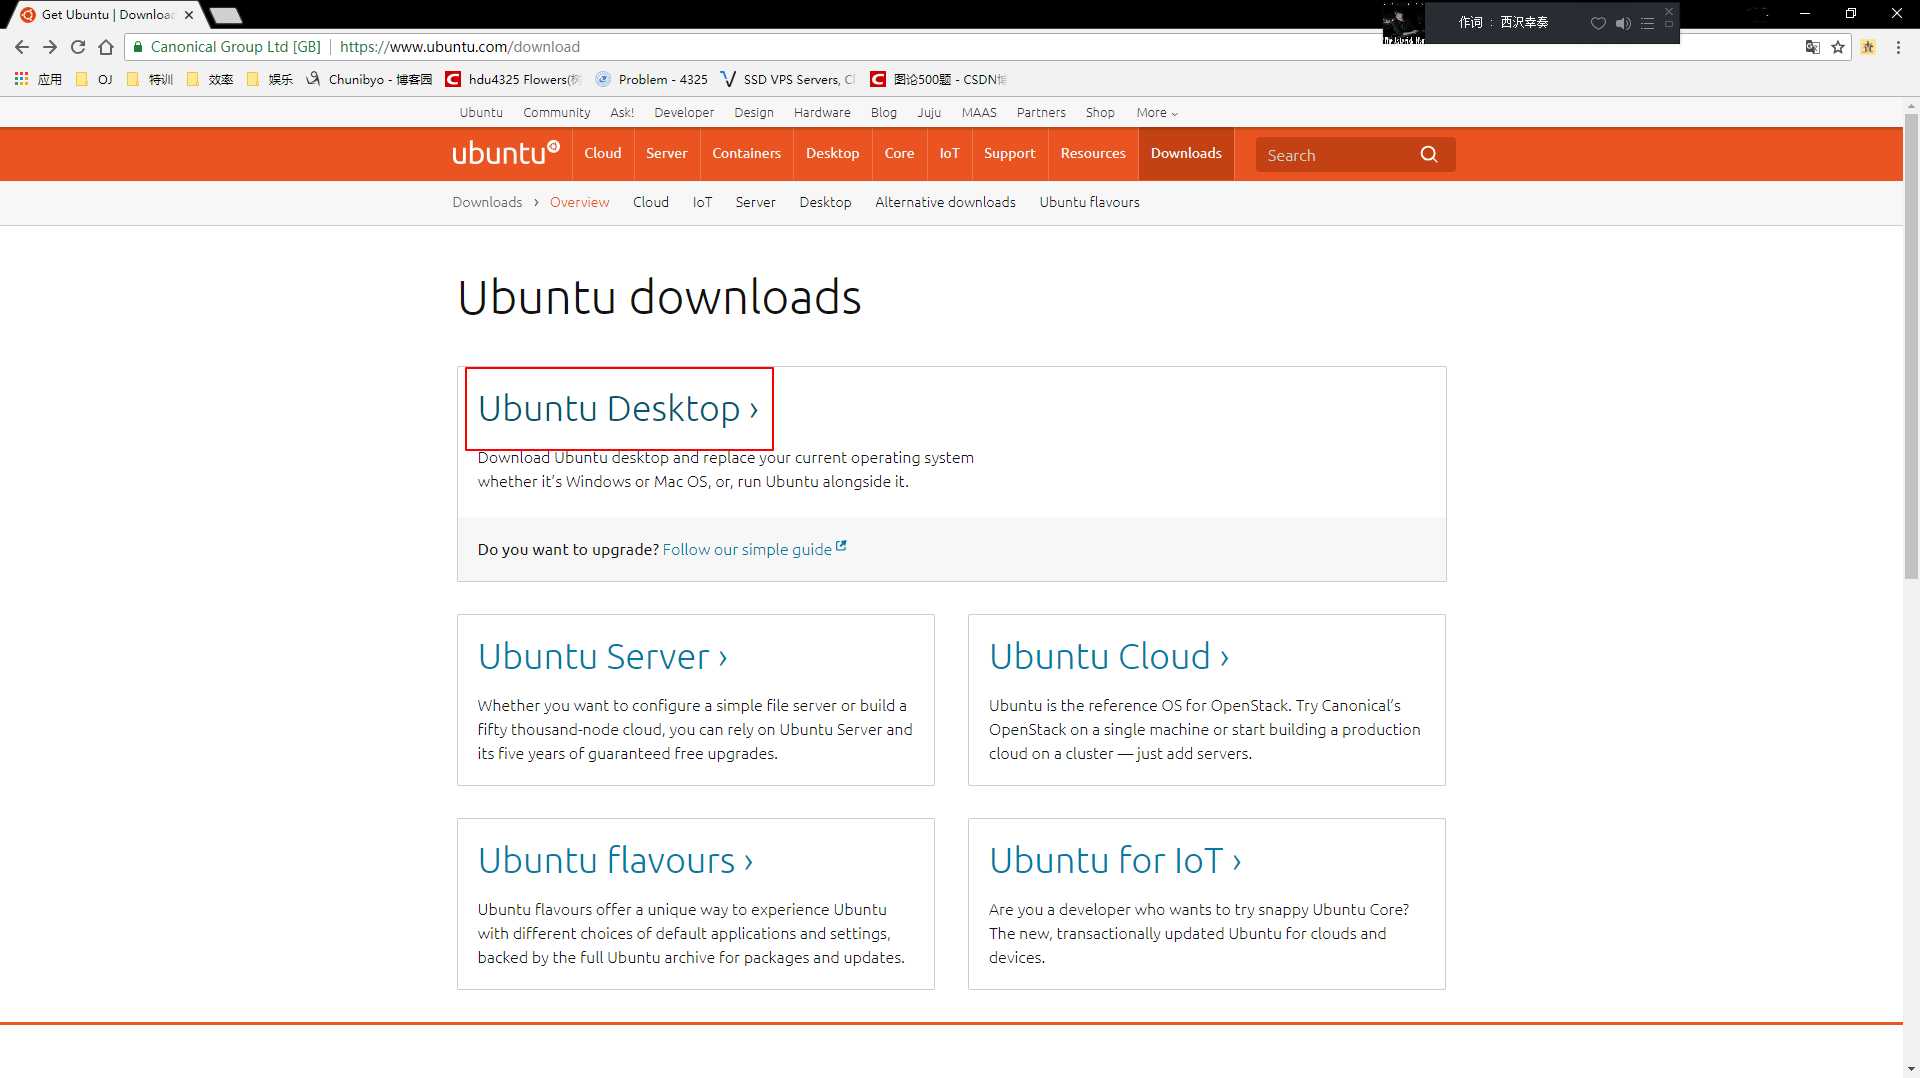Switch to the Alternative downloads tab

(945, 202)
